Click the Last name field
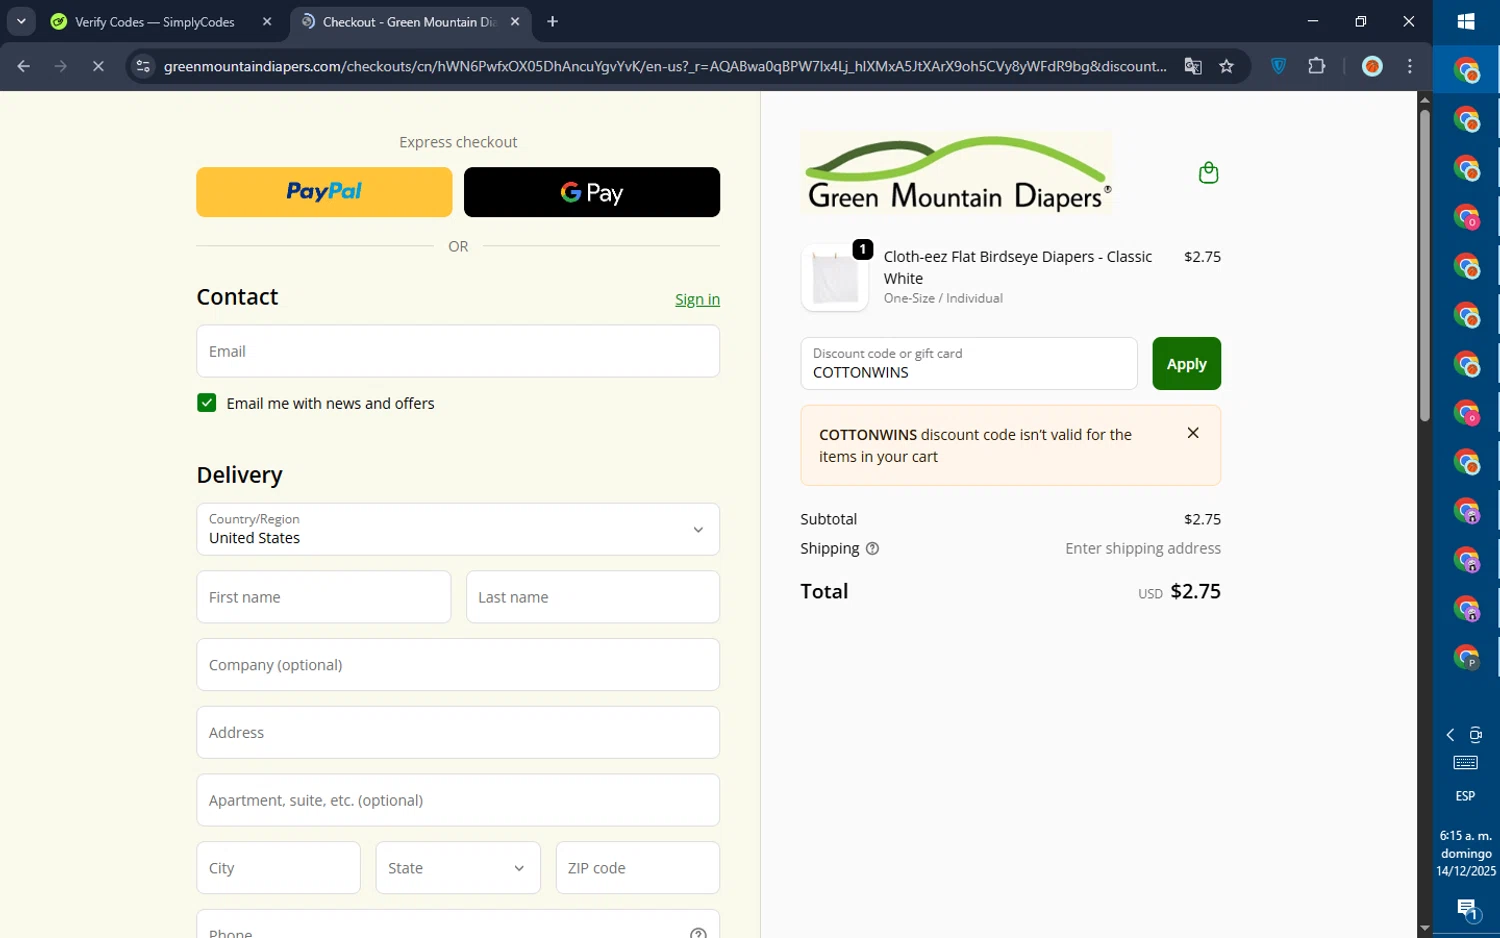The height and width of the screenshot is (938, 1500). (x=593, y=597)
